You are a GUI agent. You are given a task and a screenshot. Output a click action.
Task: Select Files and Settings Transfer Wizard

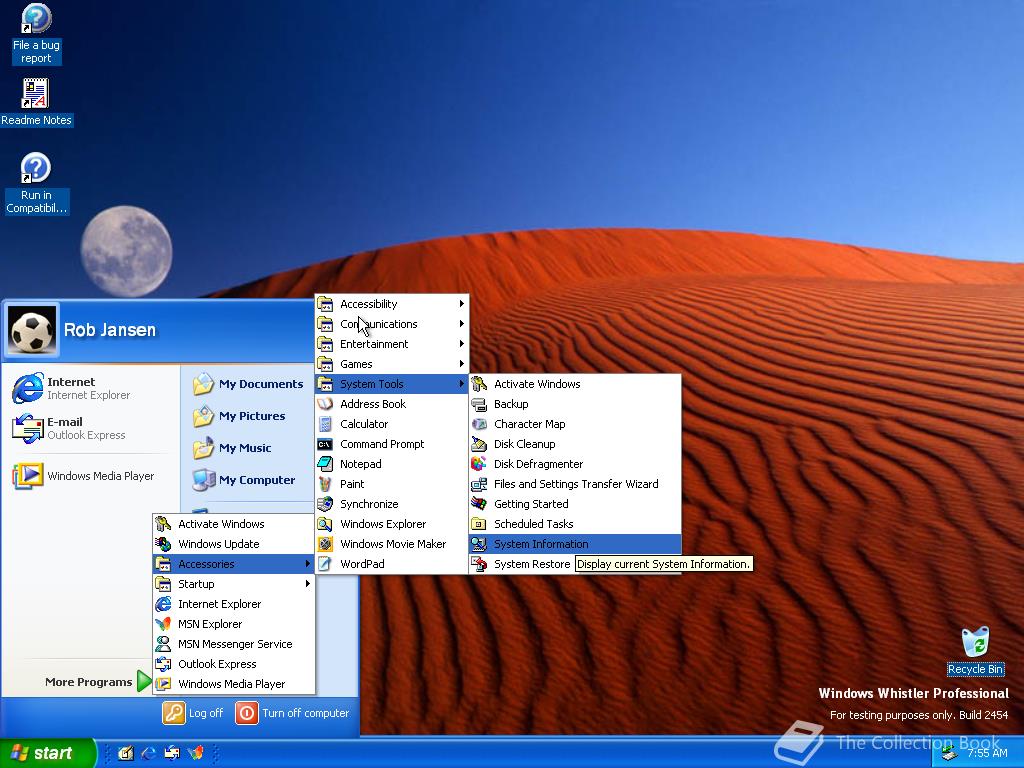575,484
